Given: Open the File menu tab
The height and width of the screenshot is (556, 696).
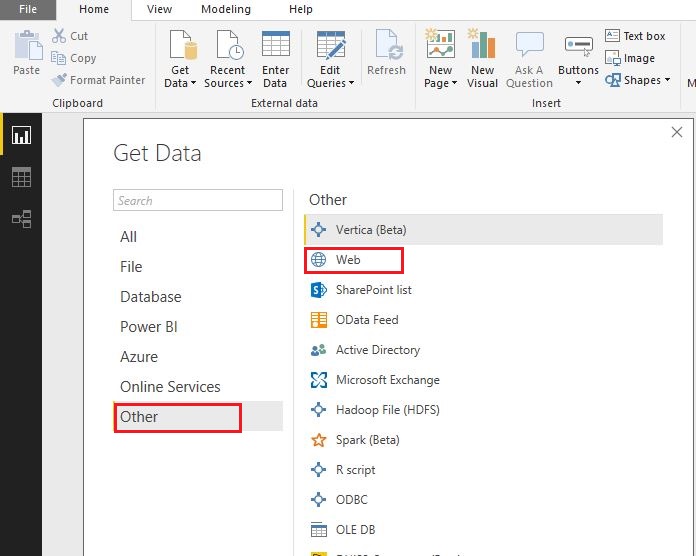Looking at the screenshot, I should click(x=29, y=9).
